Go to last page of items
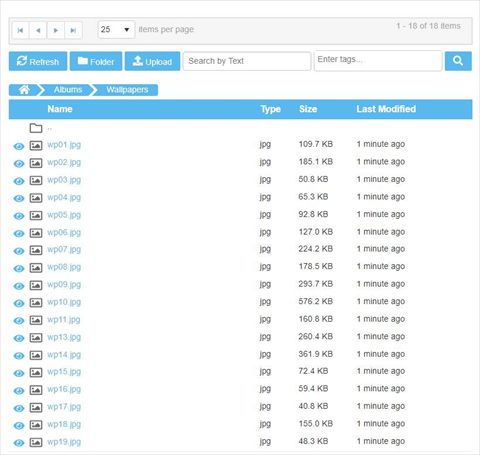The width and height of the screenshot is (480, 455). tap(73, 30)
